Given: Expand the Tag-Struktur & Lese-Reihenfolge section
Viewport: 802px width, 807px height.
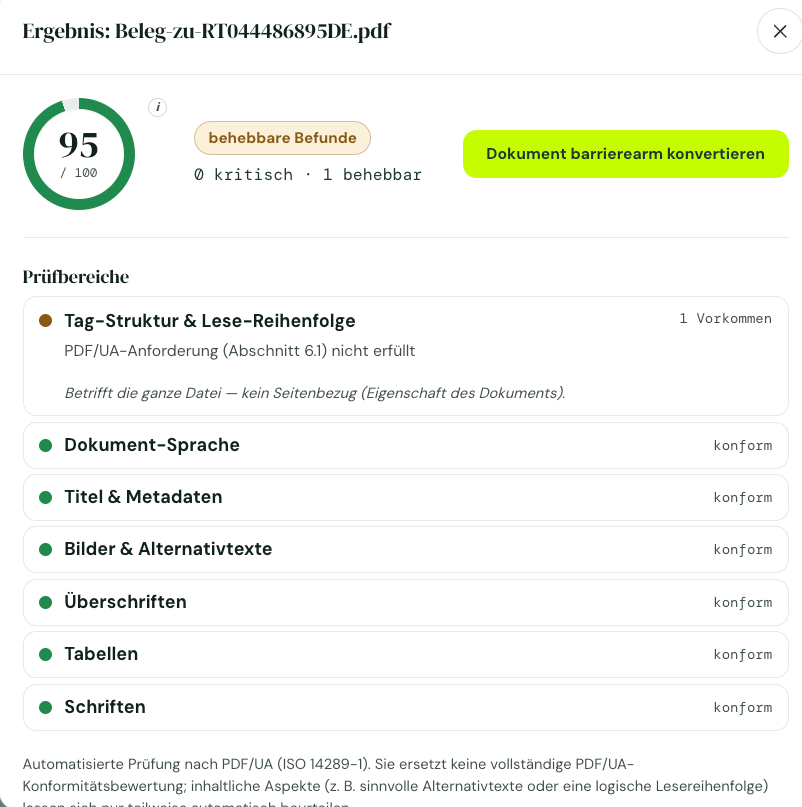Looking at the screenshot, I should tap(406, 356).
